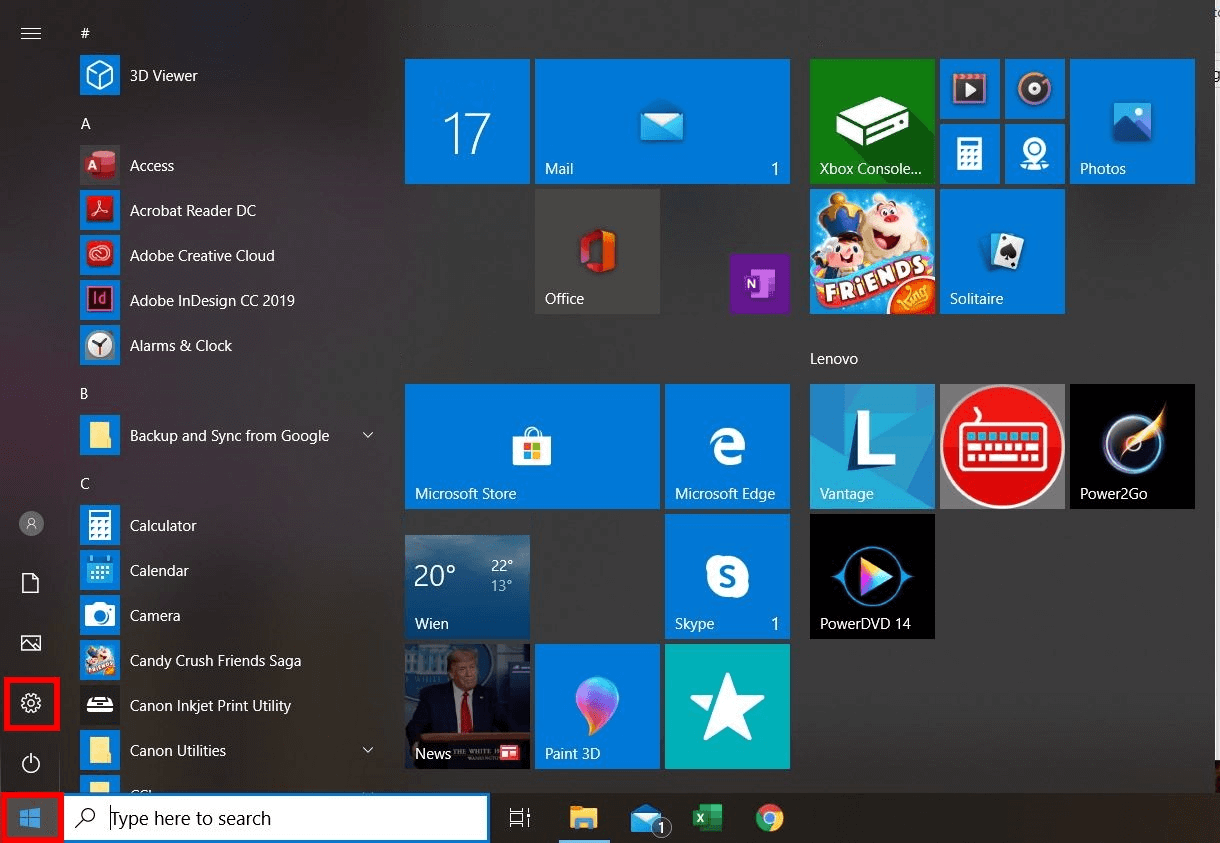Image resolution: width=1220 pixels, height=843 pixels.
Task: Launch the Movies & TV tile
Action: click(x=970, y=89)
